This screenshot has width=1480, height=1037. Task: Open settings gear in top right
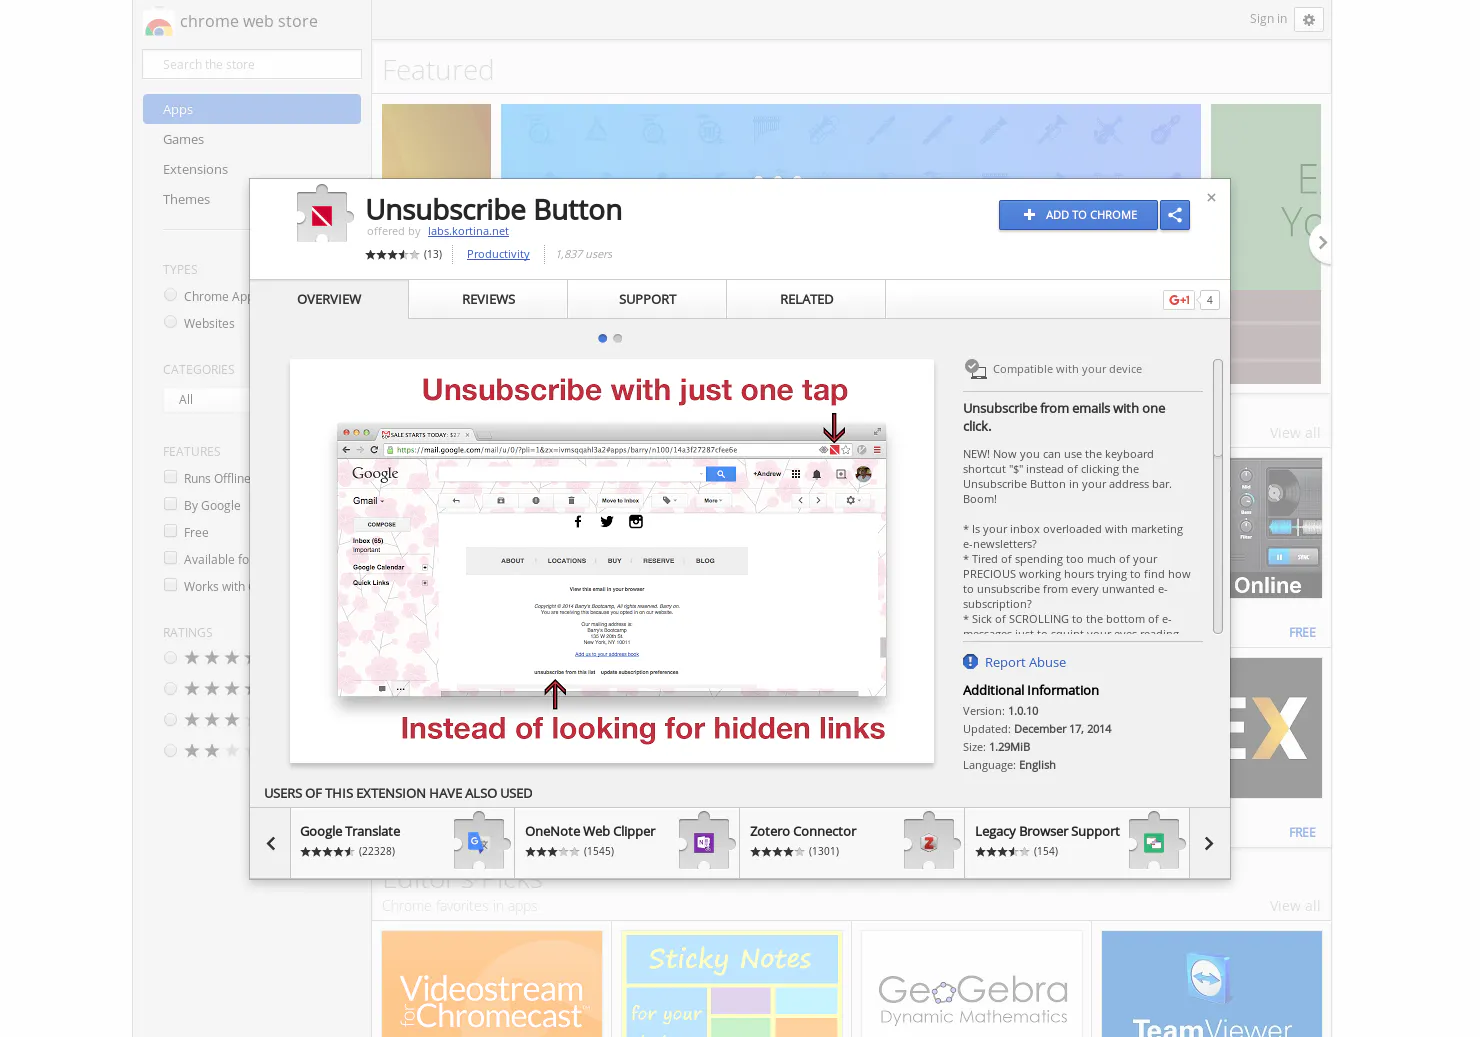coord(1309,20)
